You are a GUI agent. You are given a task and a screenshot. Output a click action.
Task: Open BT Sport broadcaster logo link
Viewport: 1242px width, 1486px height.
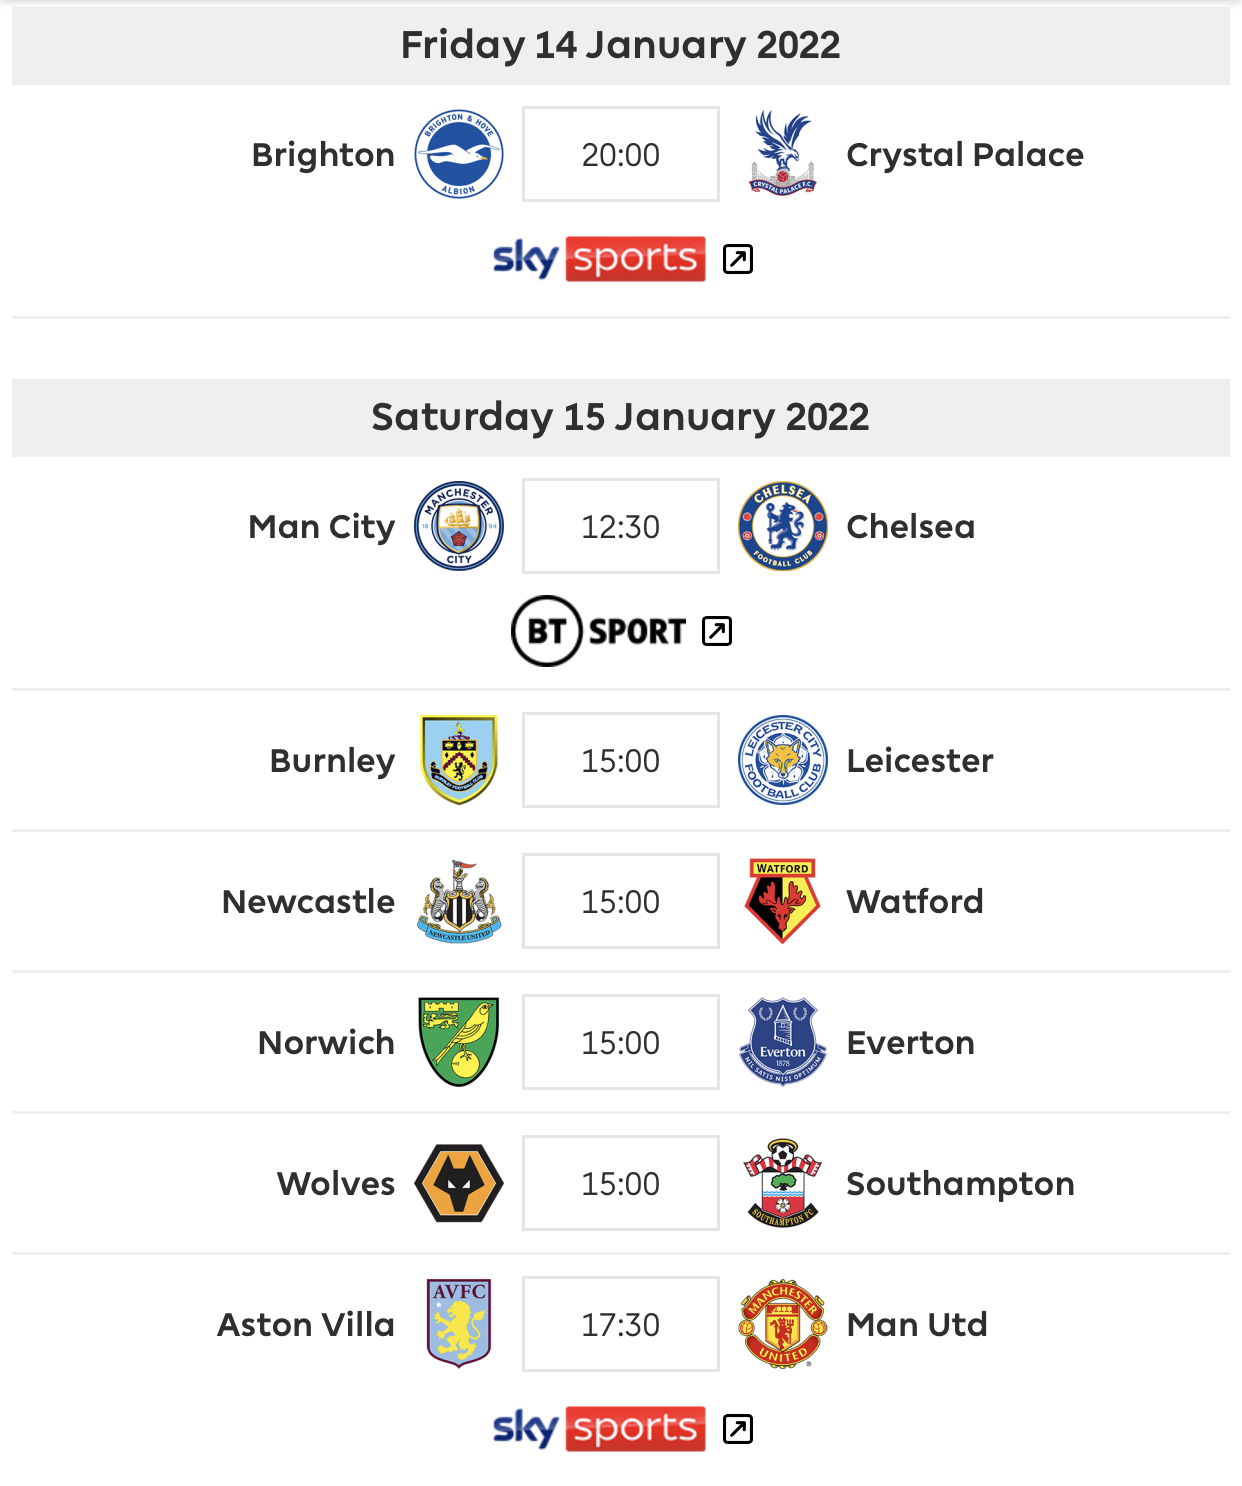tap(599, 631)
